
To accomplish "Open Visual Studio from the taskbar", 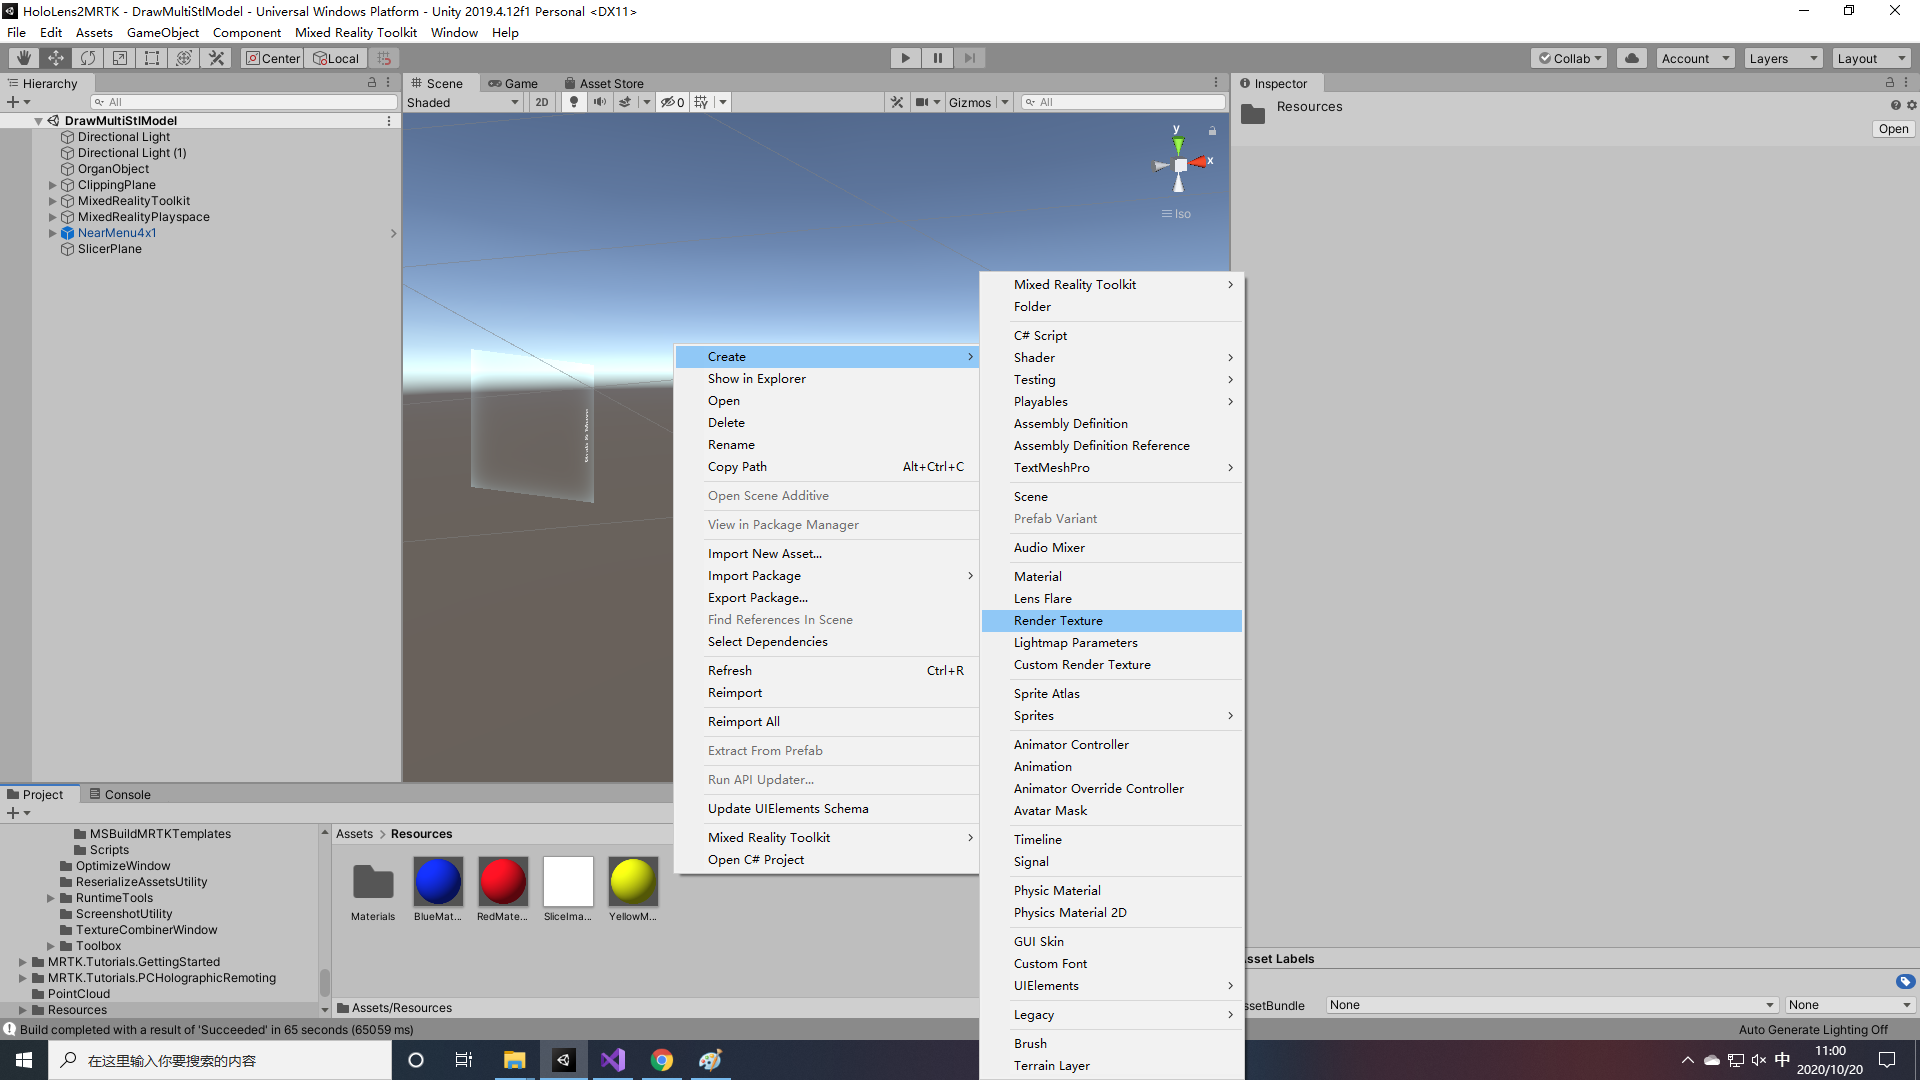I will tap(612, 1060).
